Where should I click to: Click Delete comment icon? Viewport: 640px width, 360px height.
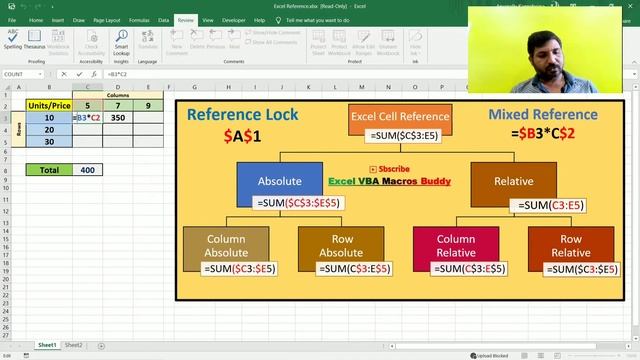[x=197, y=40]
